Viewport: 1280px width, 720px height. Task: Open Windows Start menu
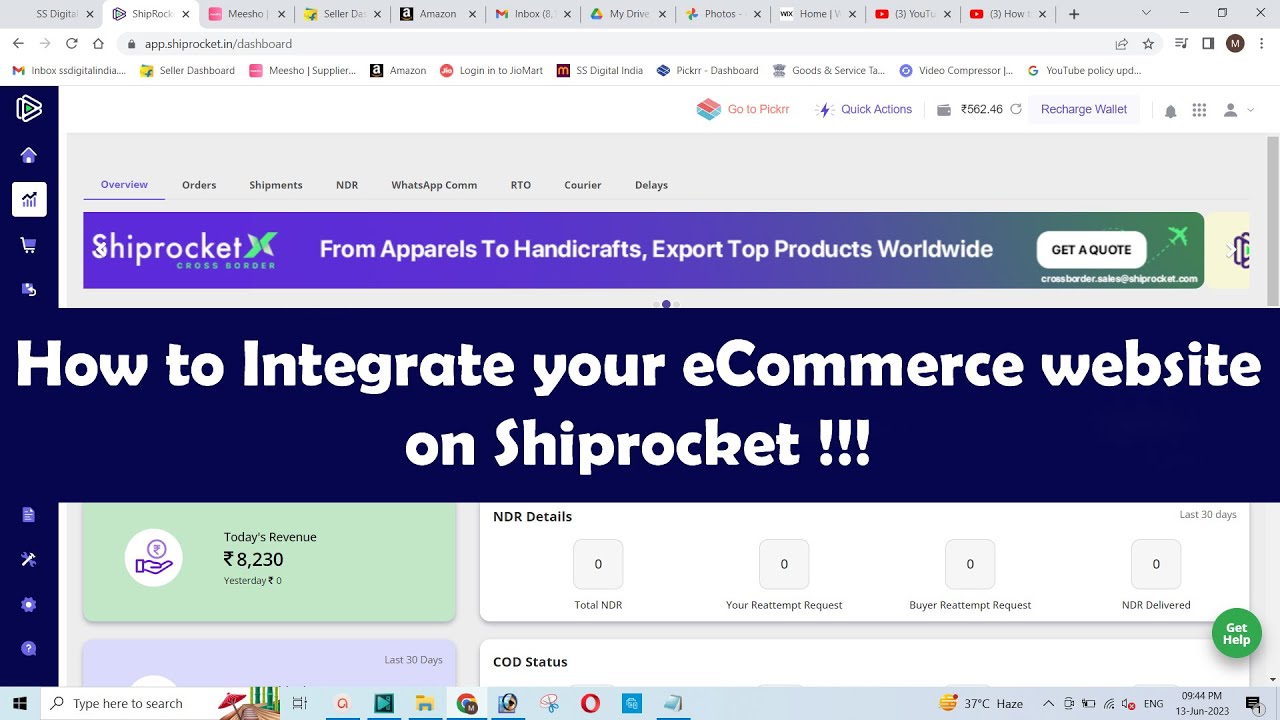[x=20, y=703]
